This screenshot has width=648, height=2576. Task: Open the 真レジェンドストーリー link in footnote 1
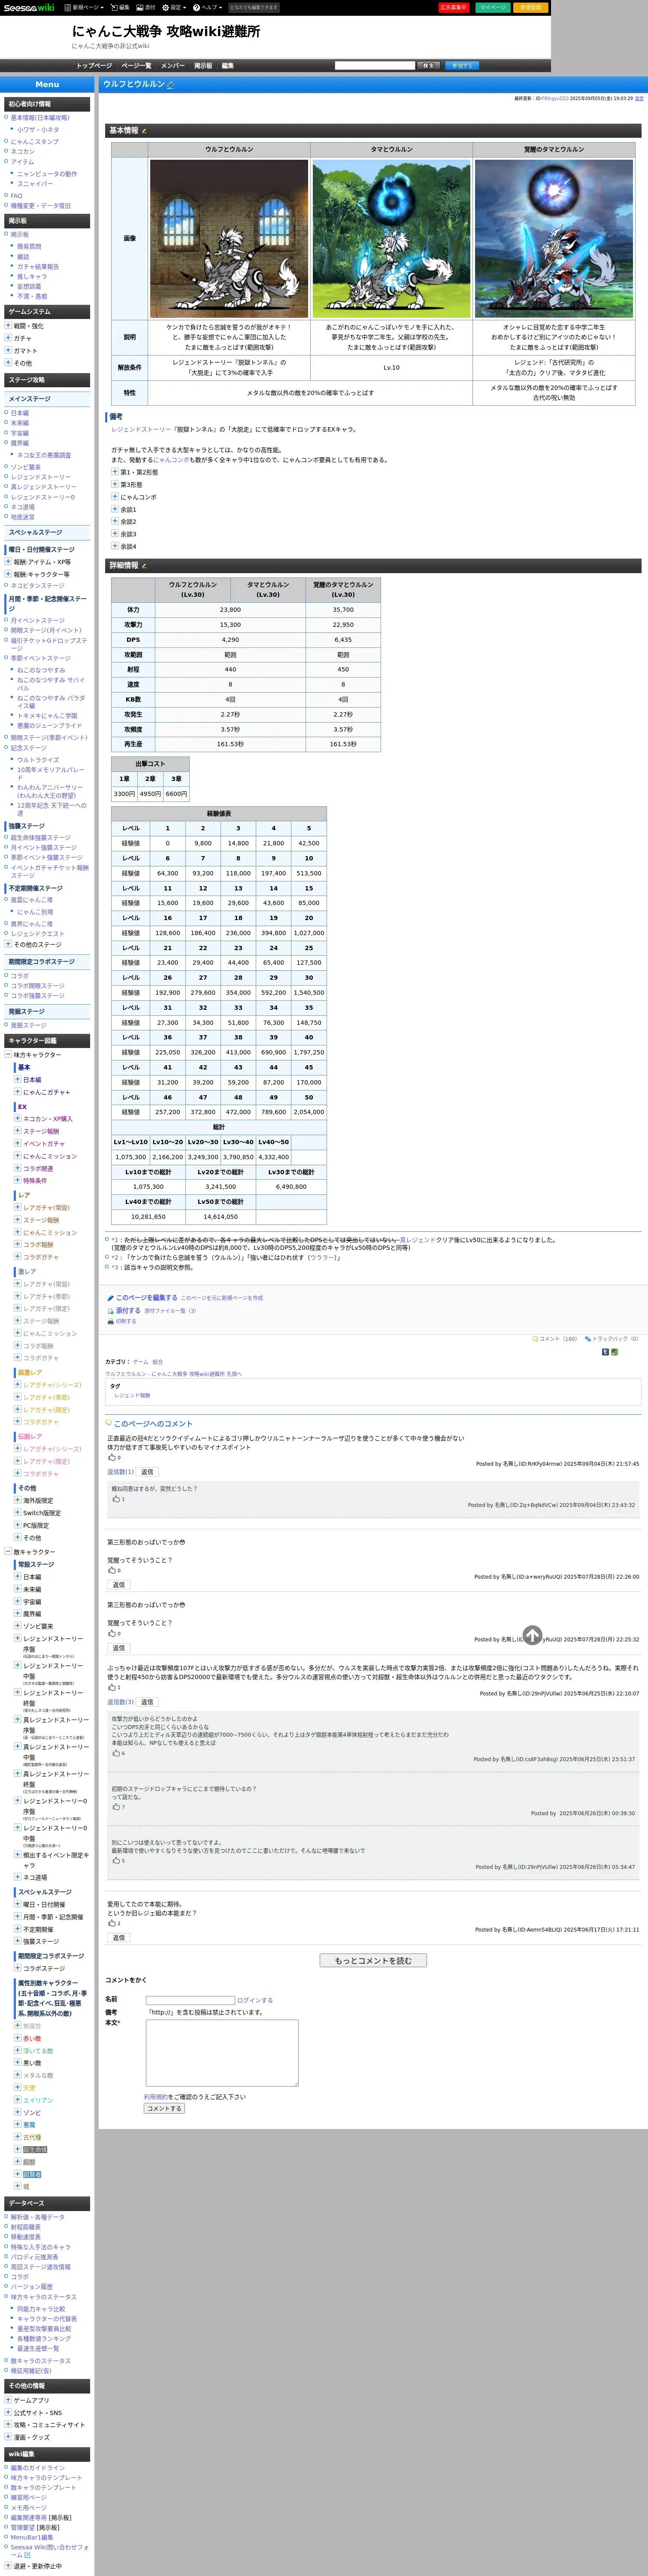417,1240
